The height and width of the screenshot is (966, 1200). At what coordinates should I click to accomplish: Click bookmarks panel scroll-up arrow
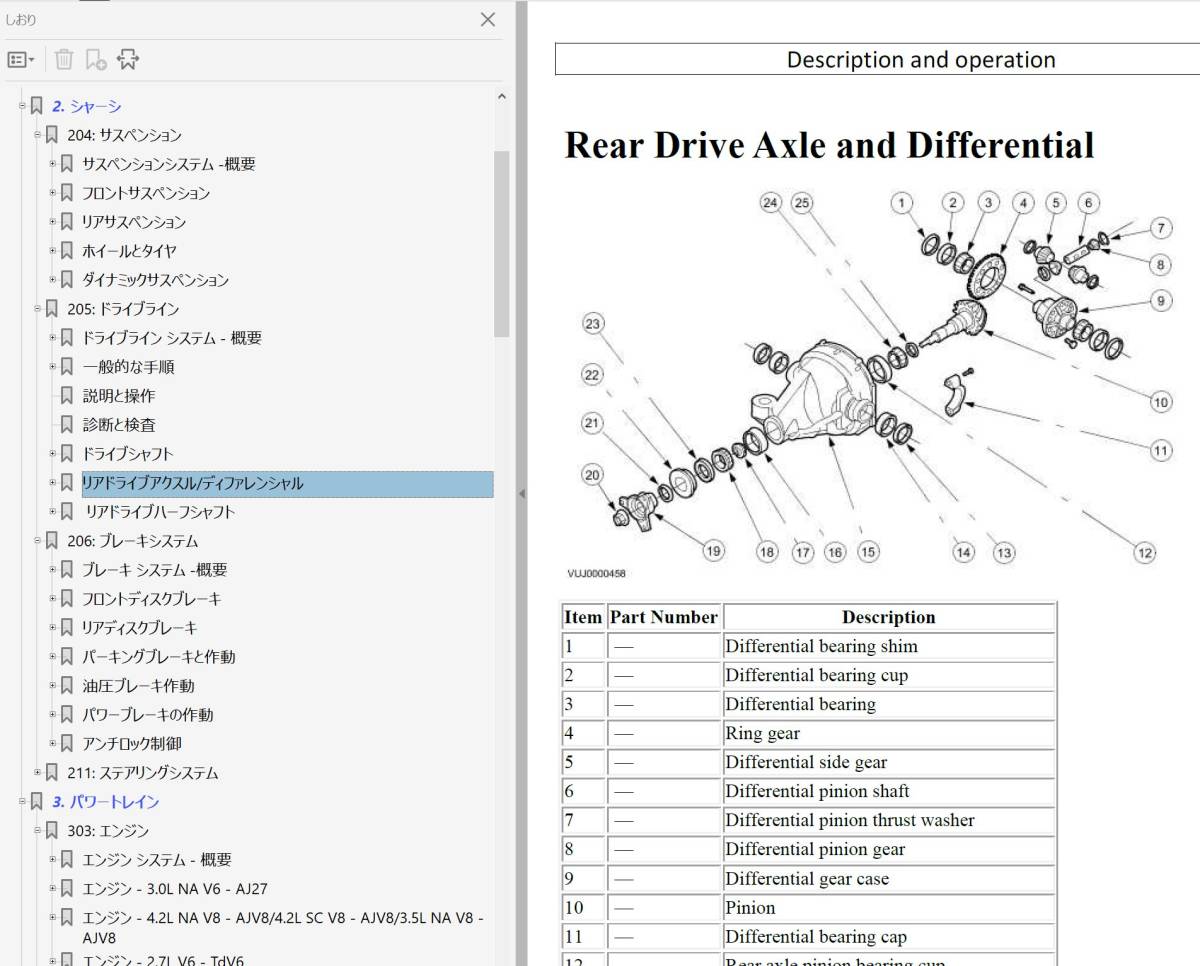pyautogui.click(x=502, y=97)
